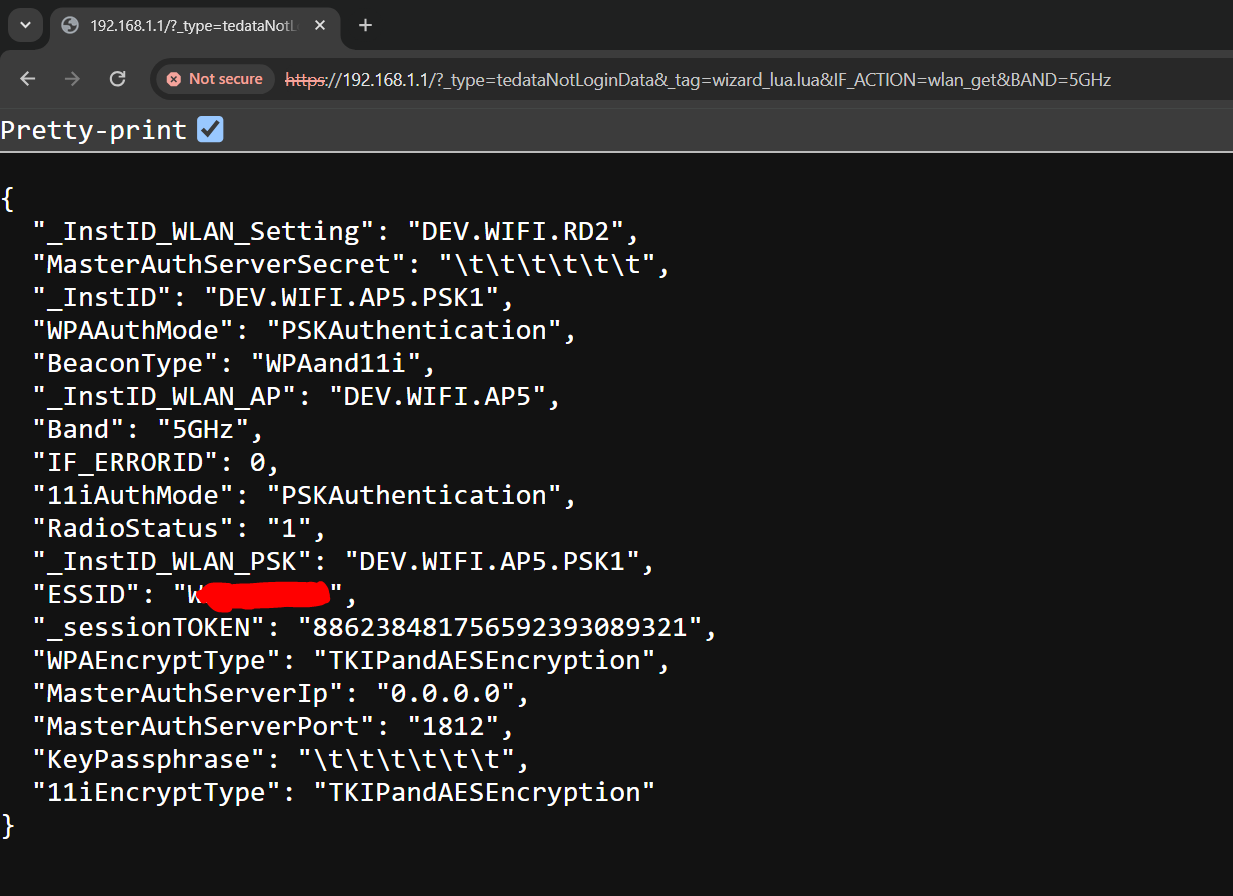
Task: Select the 192.168.1.1 browser tab
Action: pos(193,26)
